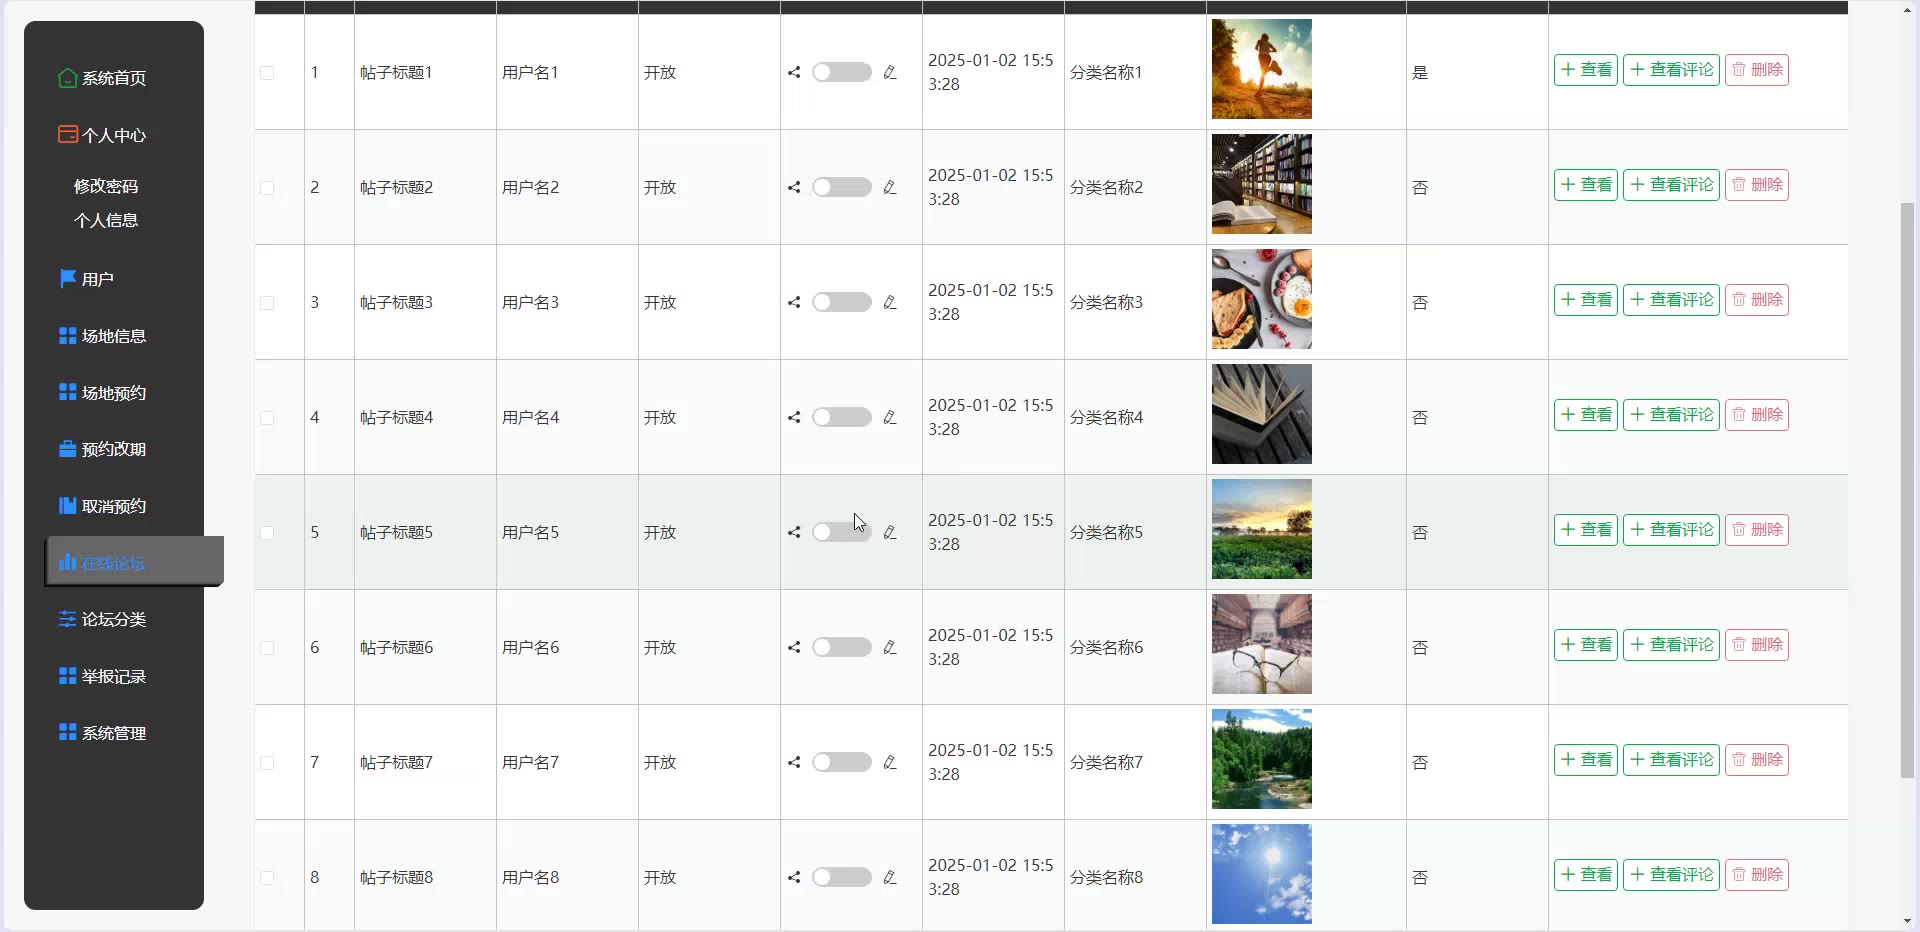Click the grid icon beside 场地预约
Viewport: 1920px width, 932px height.
(67, 392)
